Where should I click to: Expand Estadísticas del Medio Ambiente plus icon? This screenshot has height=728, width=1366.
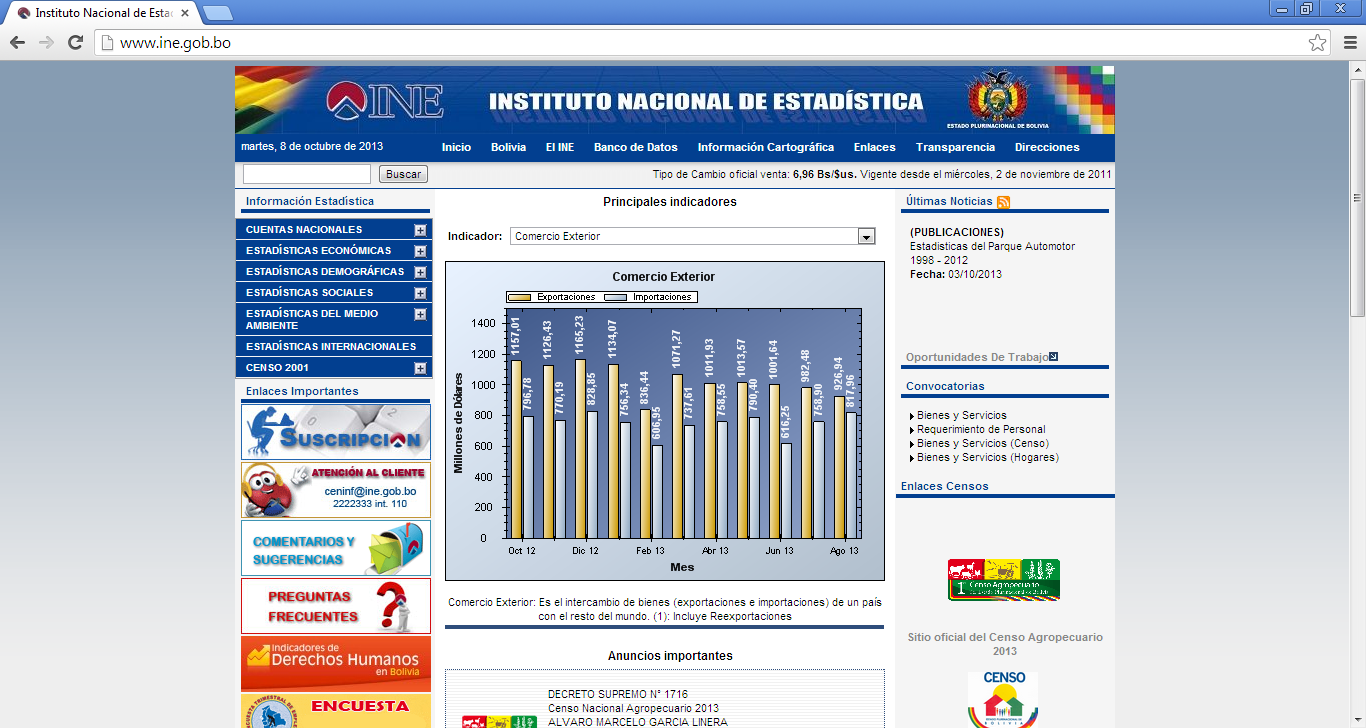(x=420, y=314)
